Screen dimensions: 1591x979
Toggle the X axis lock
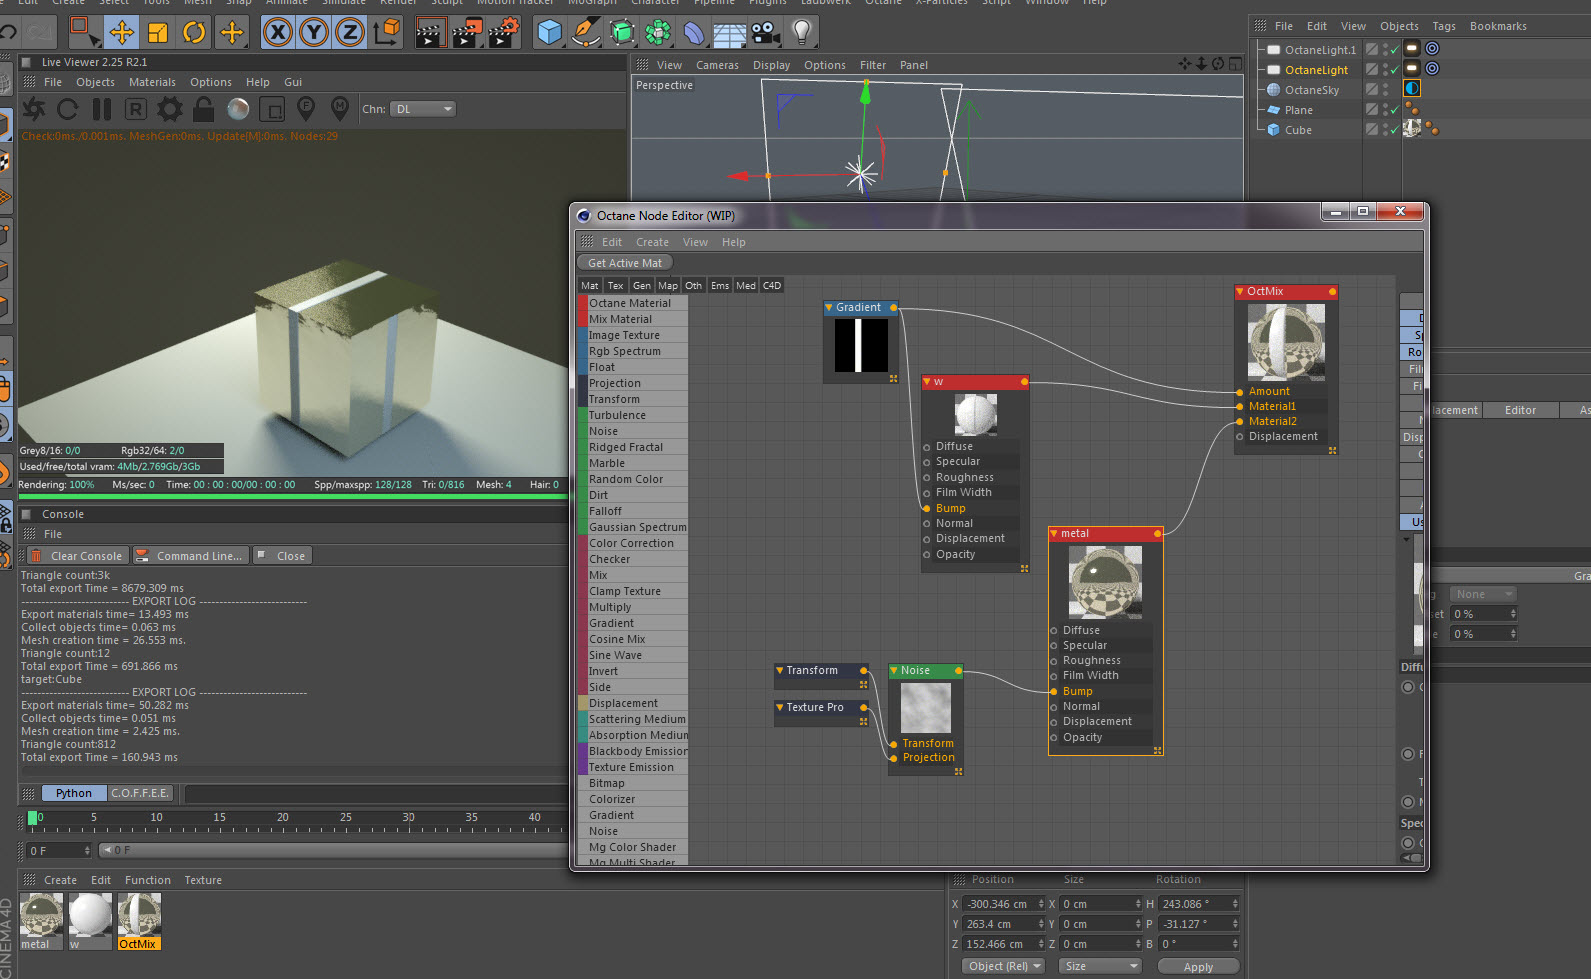tap(278, 32)
